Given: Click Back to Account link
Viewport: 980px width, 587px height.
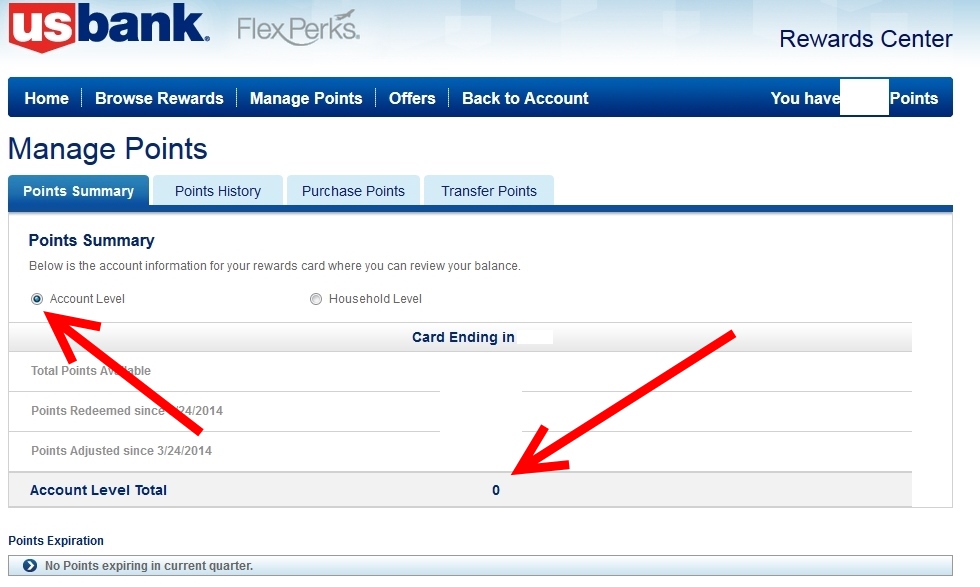Looking at the screenshot, I should point(525,98).
